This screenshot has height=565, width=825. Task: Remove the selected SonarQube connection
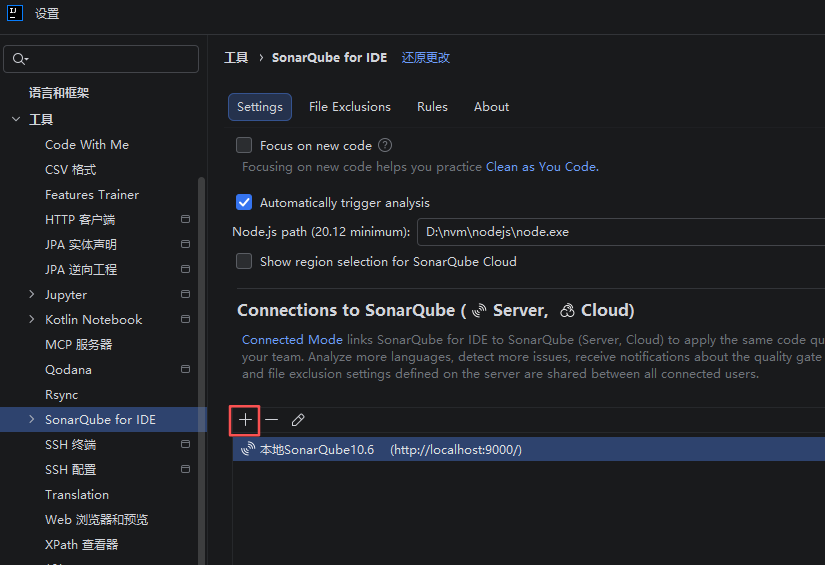271,420
